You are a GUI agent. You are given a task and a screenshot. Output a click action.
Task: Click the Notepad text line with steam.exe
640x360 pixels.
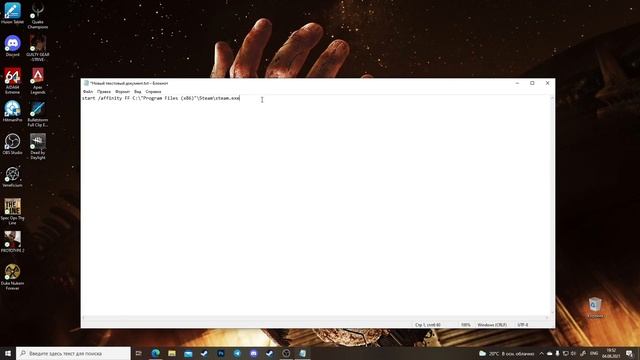tap(161, 98)
